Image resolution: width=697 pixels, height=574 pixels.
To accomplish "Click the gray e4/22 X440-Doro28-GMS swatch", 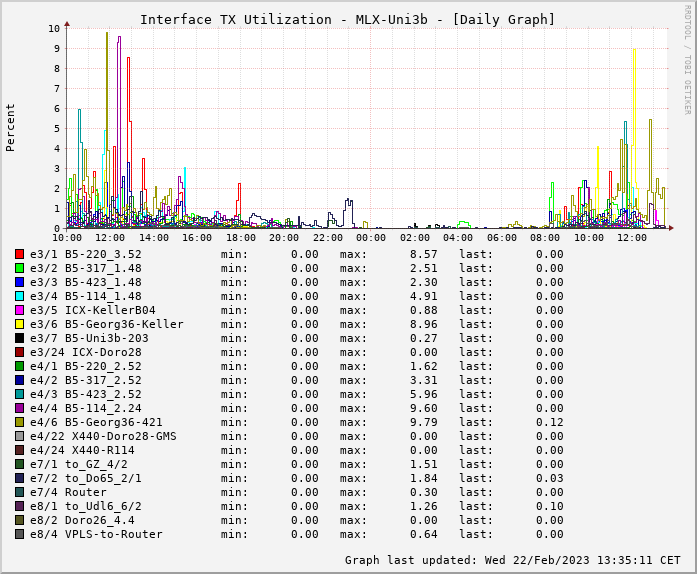I will (x=19, y=436).
